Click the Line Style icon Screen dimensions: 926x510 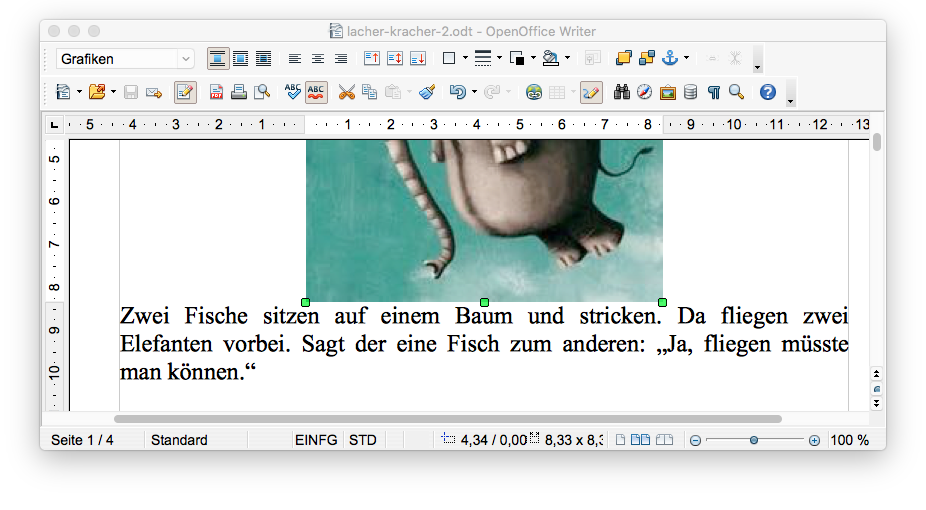pyautogui.click(x=483, y=58)
